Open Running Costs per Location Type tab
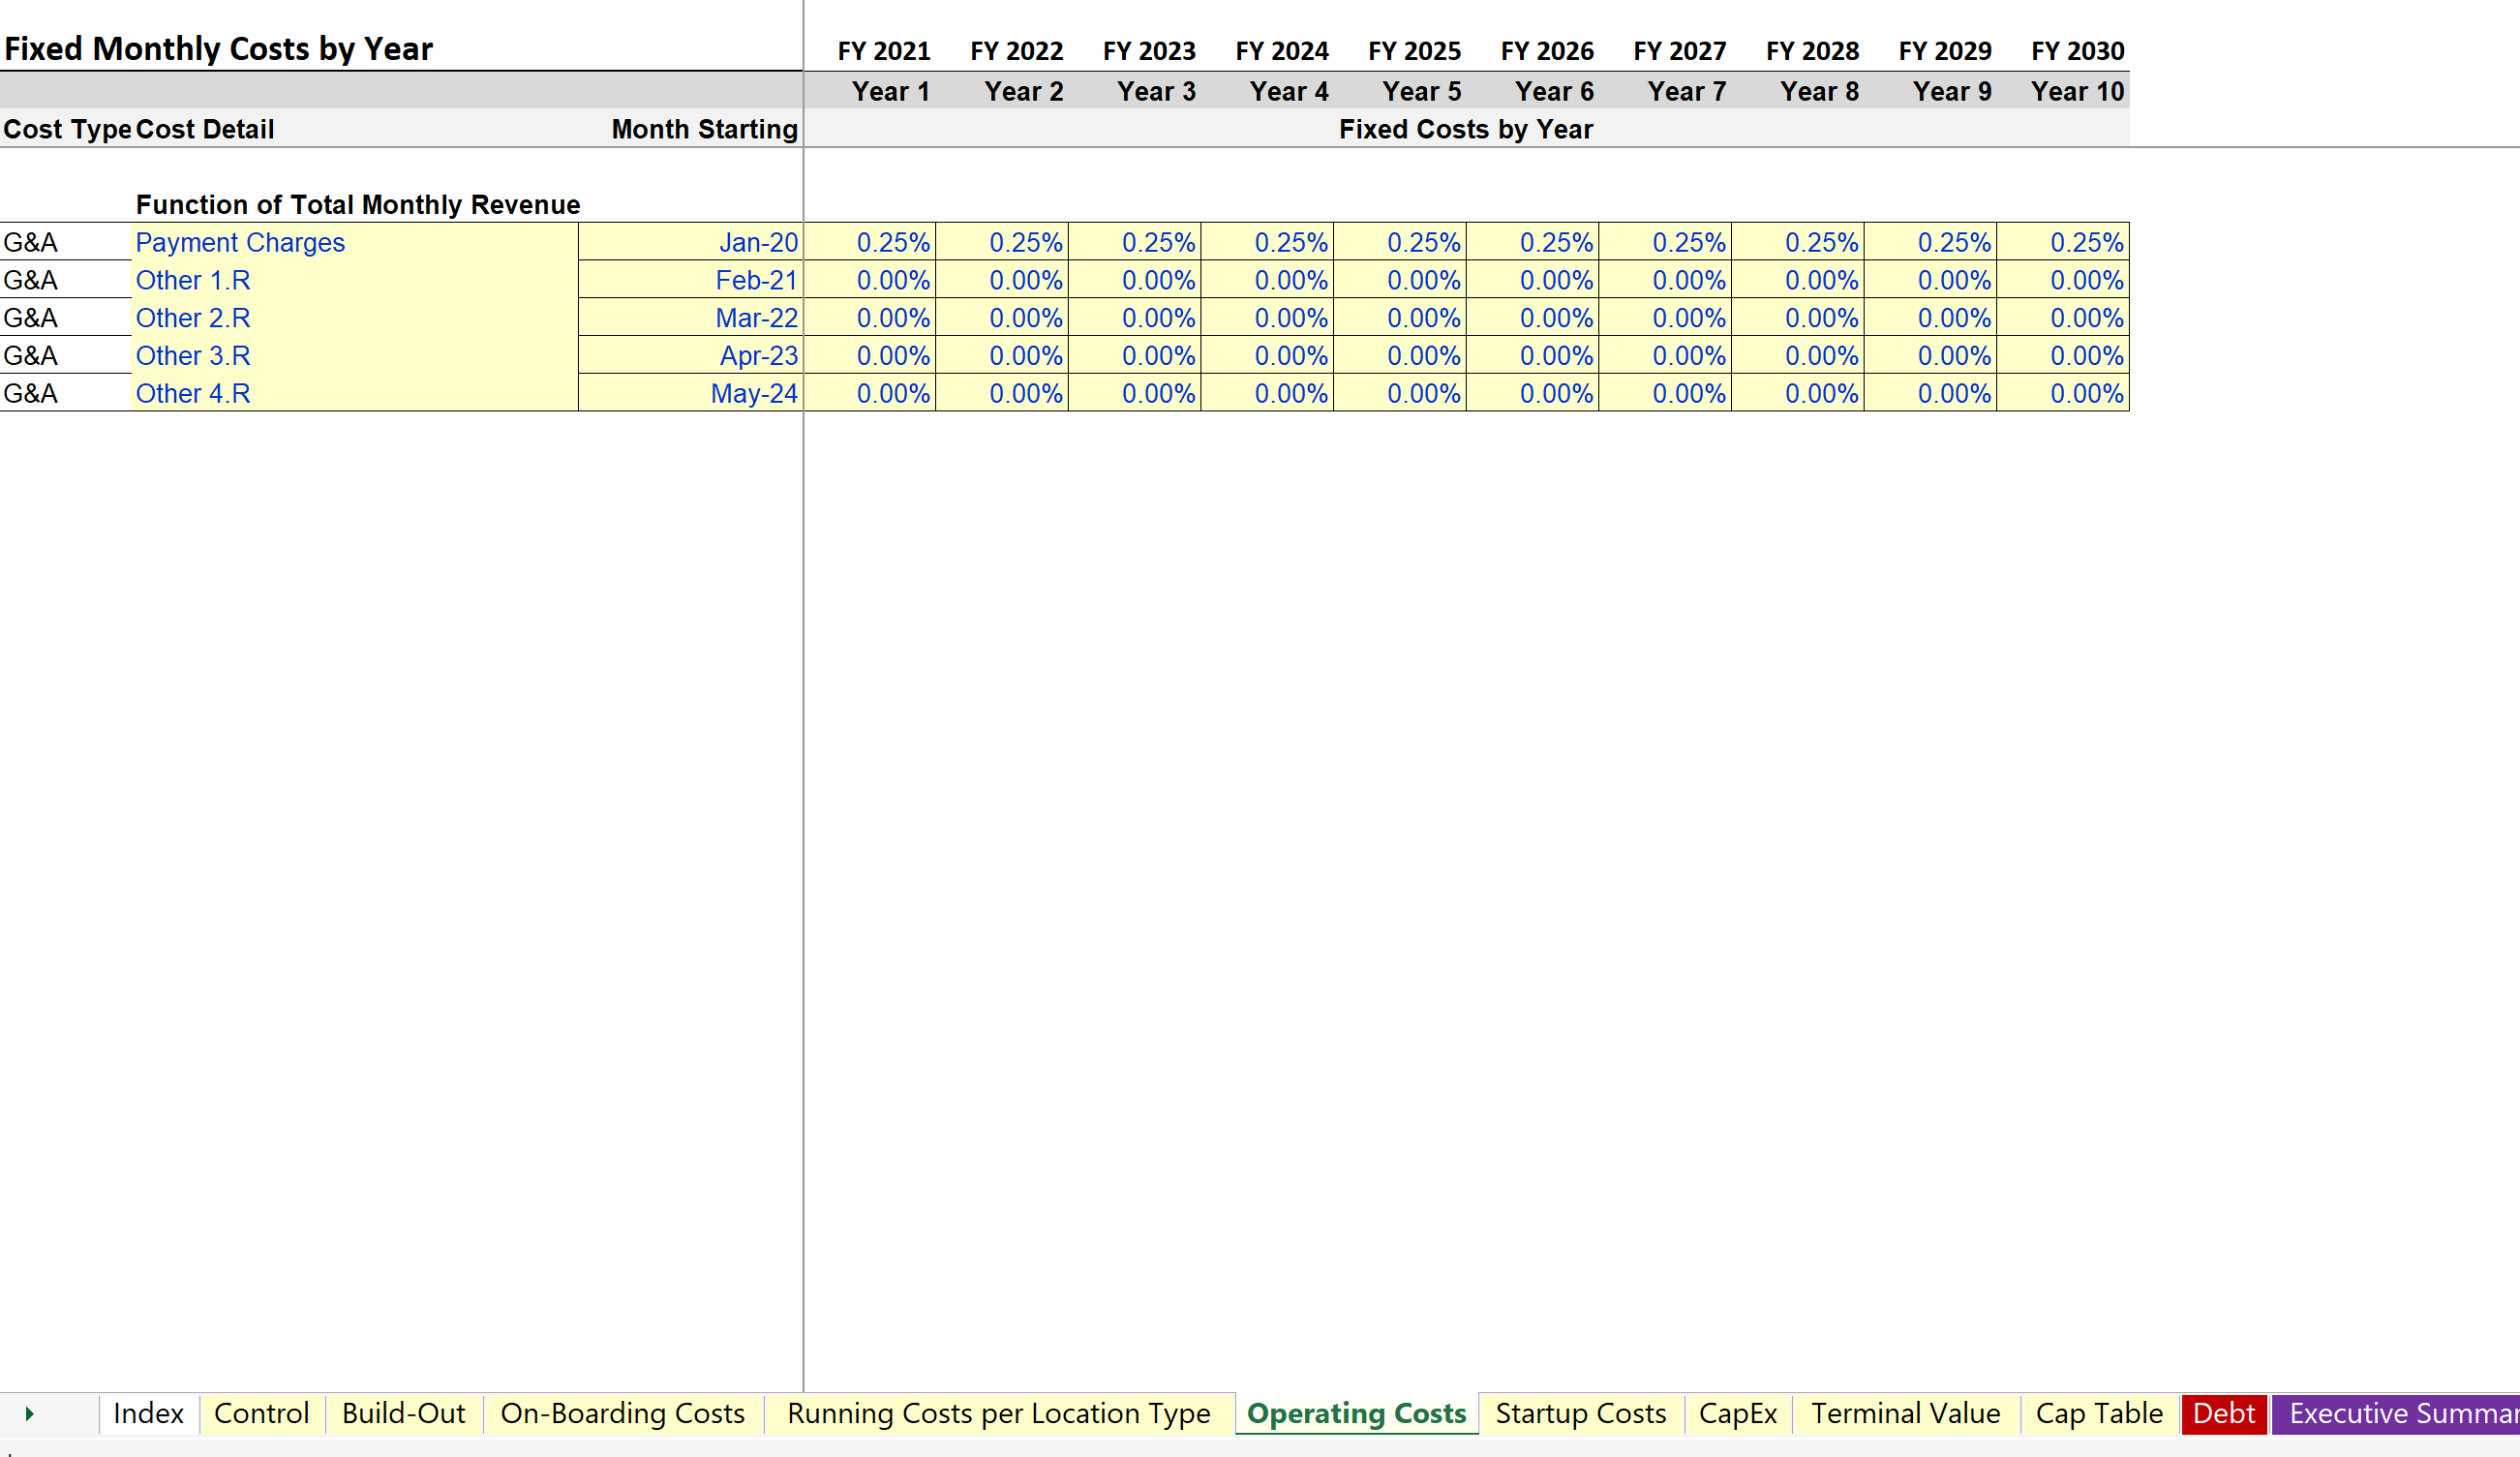Image resolution: width=2520 pixels, height=1457 pixels. point(999,1413)
